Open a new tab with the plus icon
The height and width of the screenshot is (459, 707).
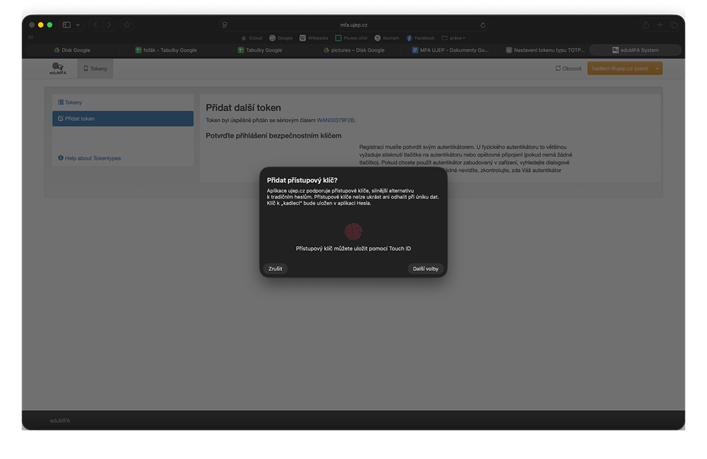click(x=660, y=25)
